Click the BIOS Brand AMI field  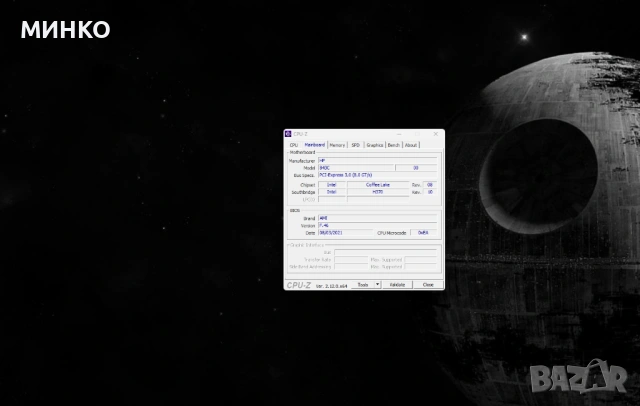(378, 218)
